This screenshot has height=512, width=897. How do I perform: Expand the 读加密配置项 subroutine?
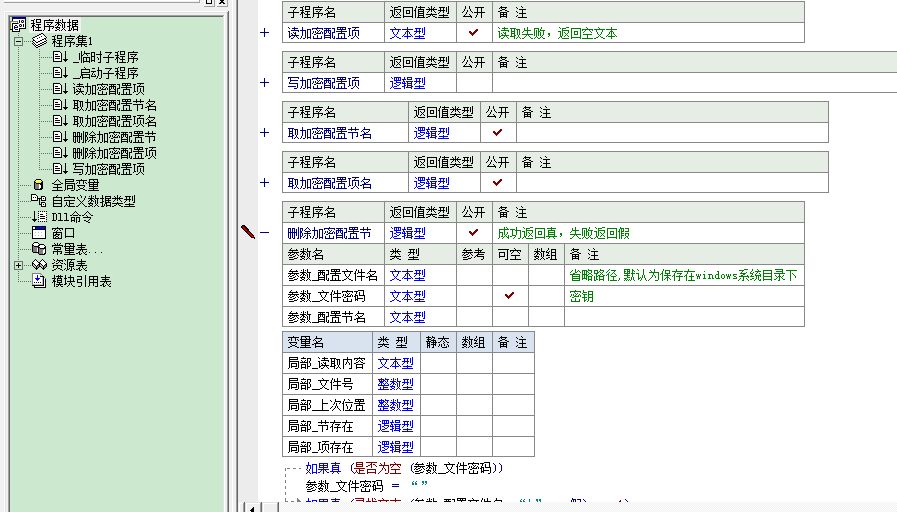pos(264,33)
